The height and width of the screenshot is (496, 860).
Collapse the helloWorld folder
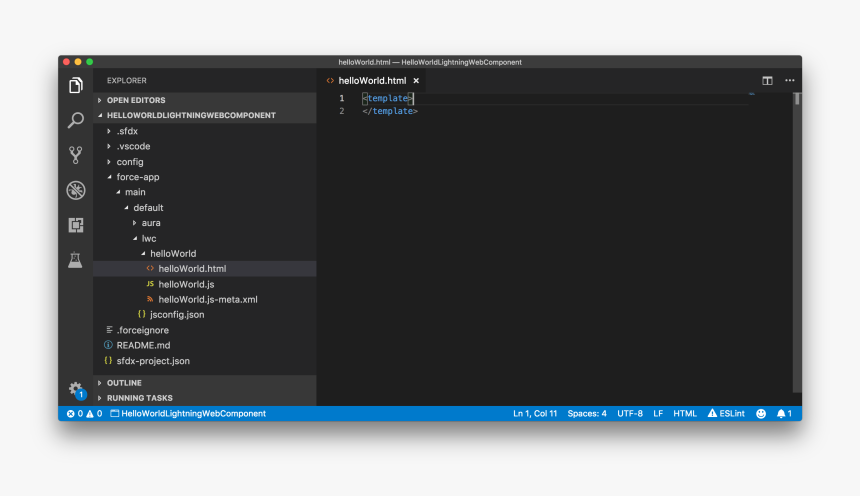143,253
